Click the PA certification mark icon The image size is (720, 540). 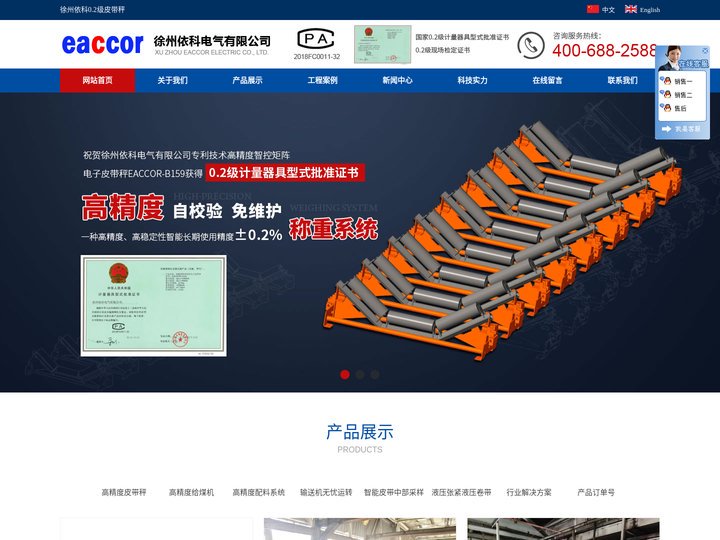316,39
